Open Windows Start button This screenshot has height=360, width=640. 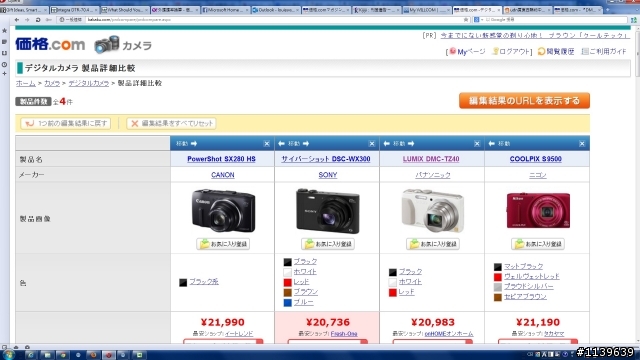click(9, 355)
